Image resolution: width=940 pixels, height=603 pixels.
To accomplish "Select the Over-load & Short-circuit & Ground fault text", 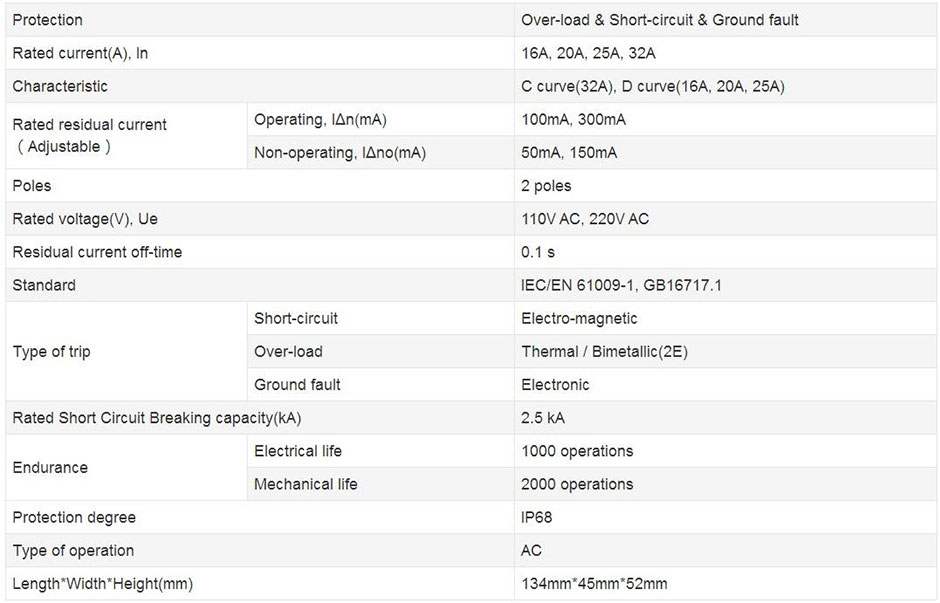I will [x=659, y=20].
